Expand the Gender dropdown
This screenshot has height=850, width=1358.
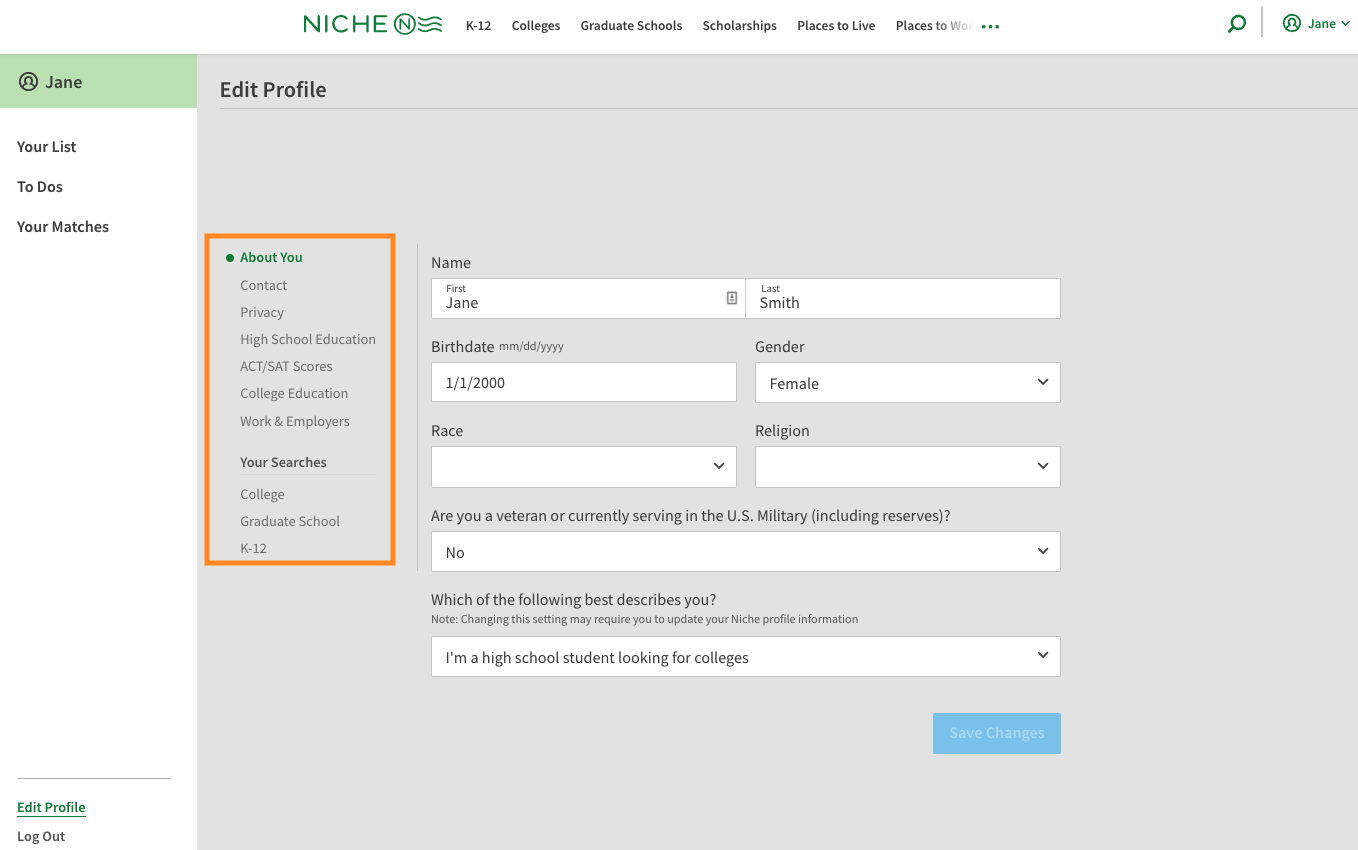tap(907, 383)
